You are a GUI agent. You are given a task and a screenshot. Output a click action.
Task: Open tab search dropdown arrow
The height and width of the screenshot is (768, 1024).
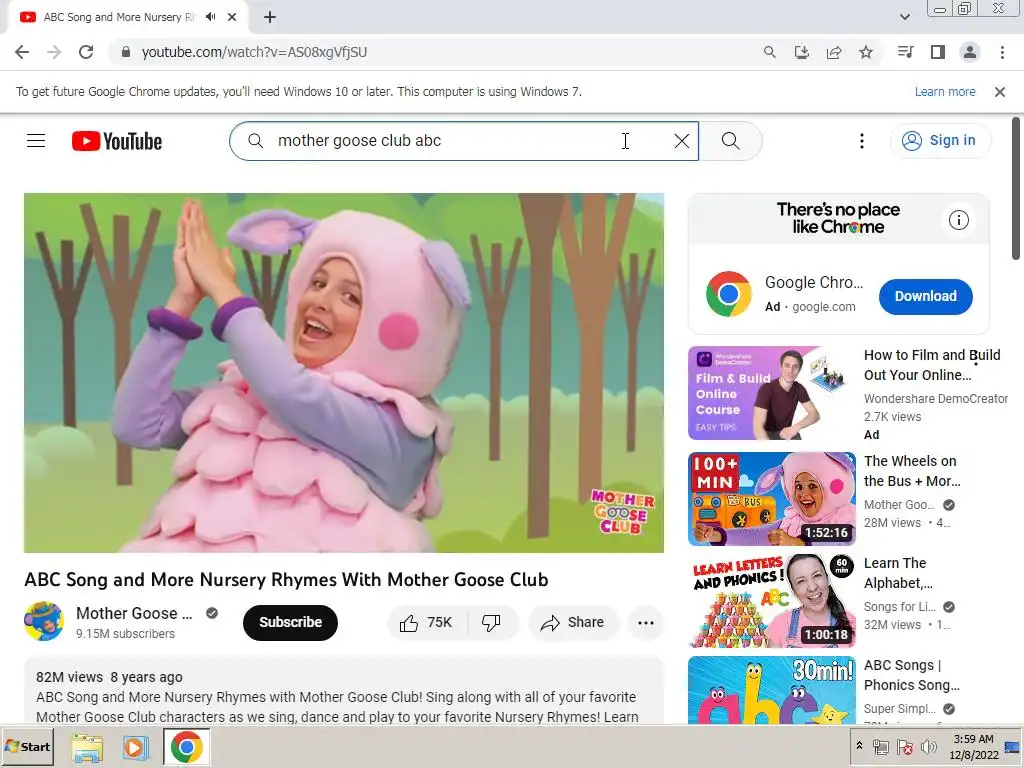pos(904,17)
